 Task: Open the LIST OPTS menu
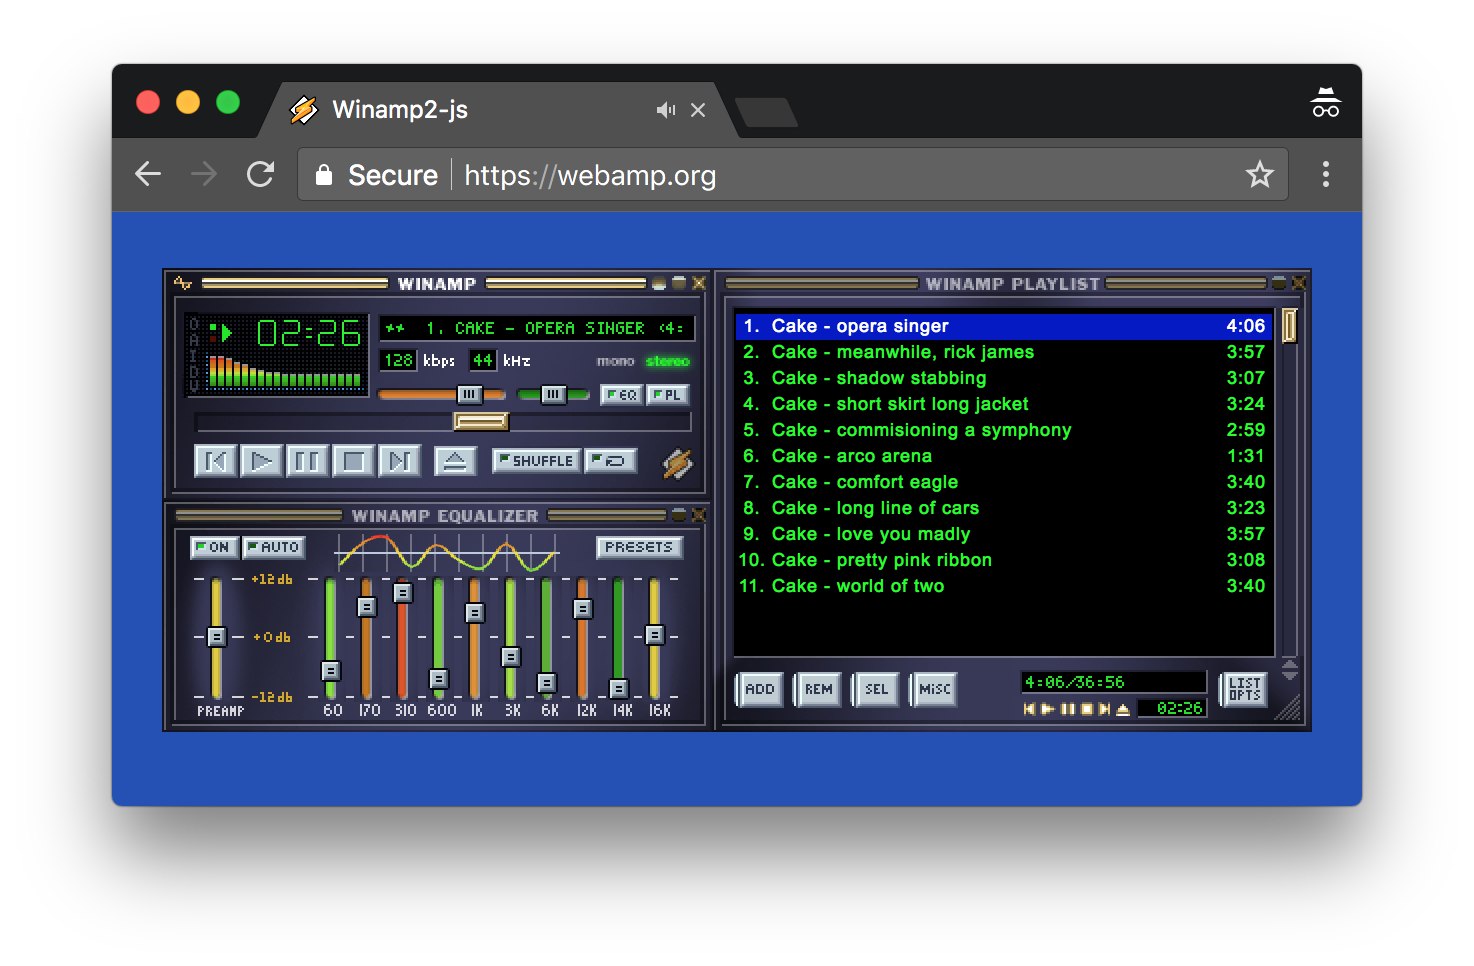click(x=1245, y=689)
